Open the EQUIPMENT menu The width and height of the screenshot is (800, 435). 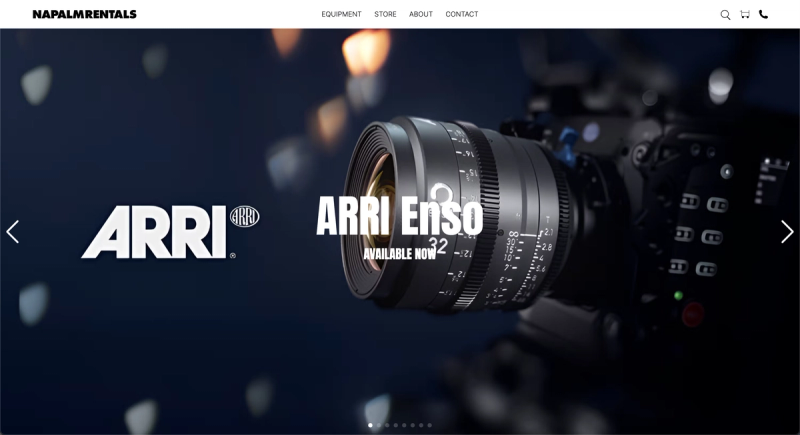pyautogui.click(x=341, y=14)
